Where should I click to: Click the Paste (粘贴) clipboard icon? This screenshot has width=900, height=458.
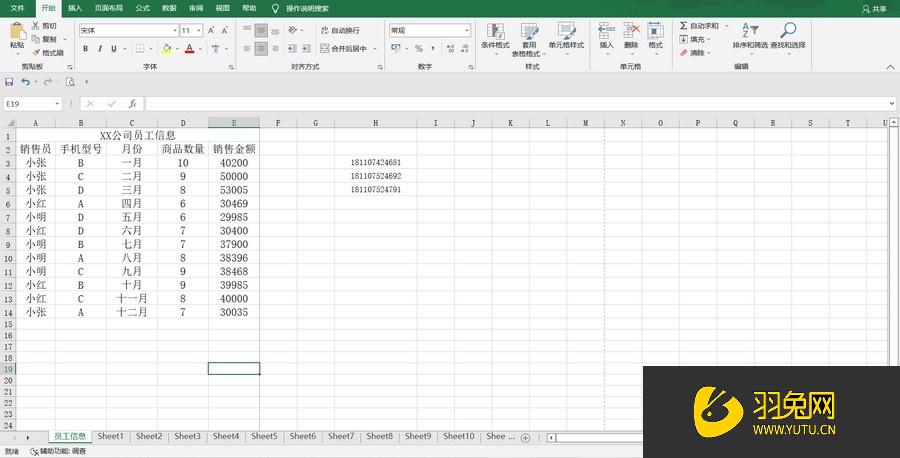[x=17, y=31]
